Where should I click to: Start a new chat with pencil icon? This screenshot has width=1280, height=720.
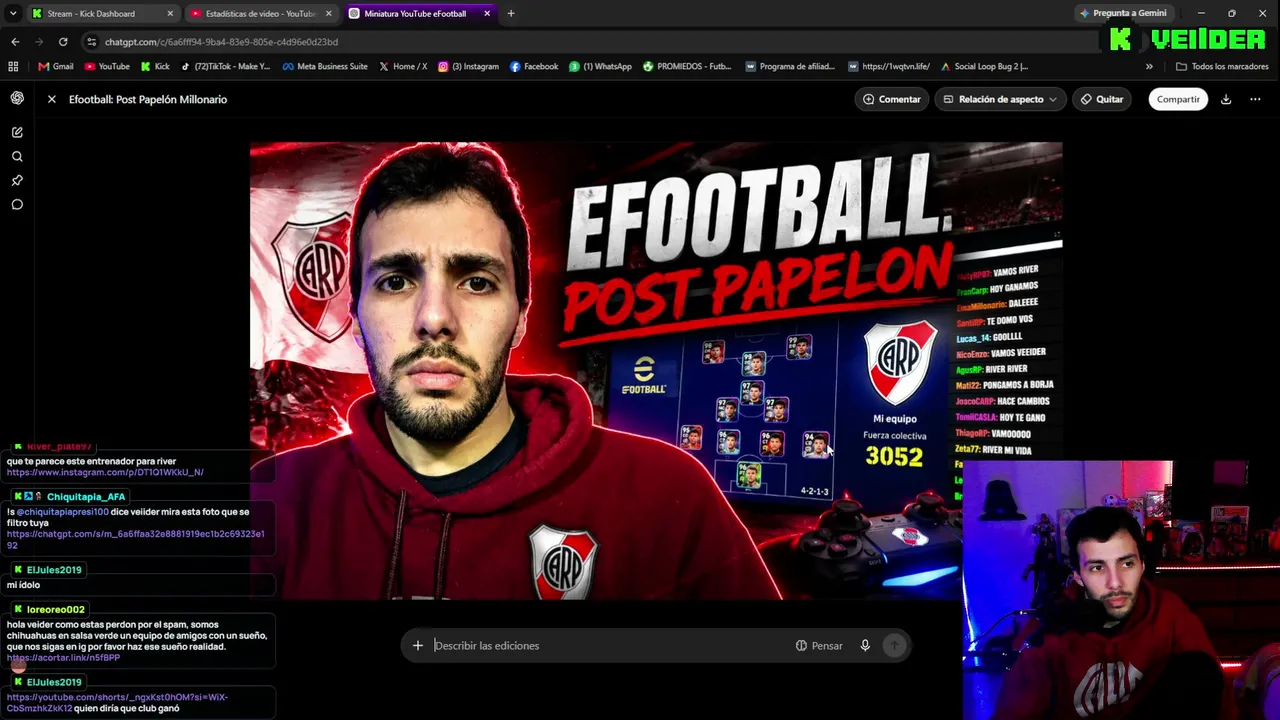pos(17,132)
